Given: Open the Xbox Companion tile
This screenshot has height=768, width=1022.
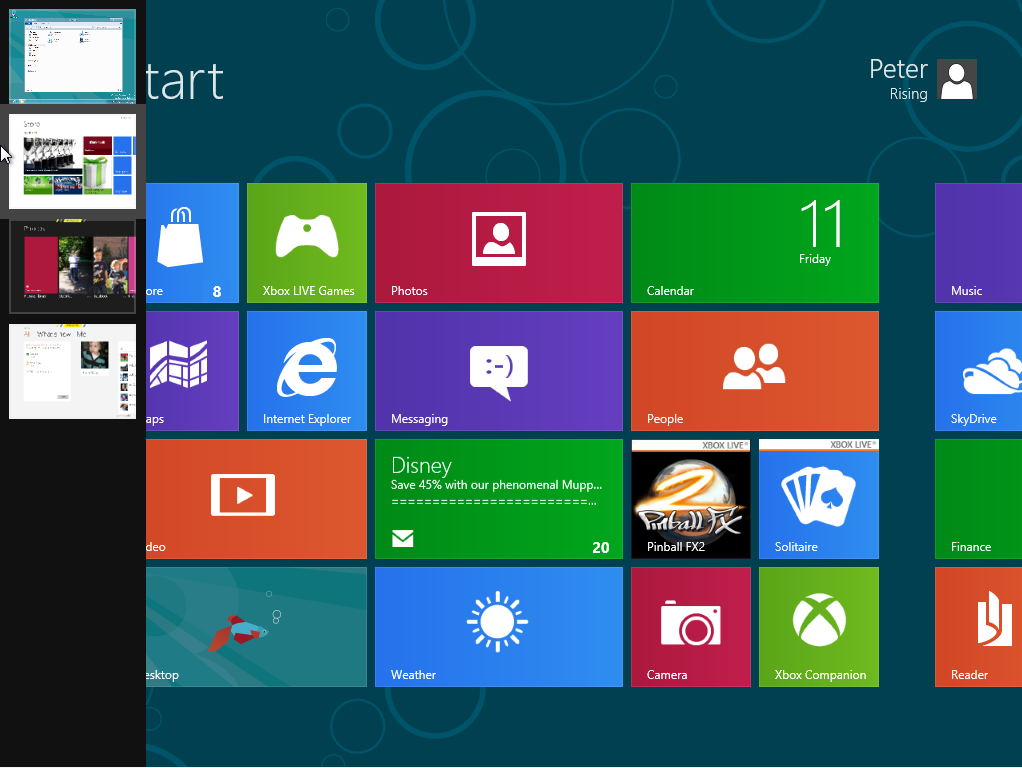Looking at the screenshot, I should pyautogui.click(x=819, y=627).
